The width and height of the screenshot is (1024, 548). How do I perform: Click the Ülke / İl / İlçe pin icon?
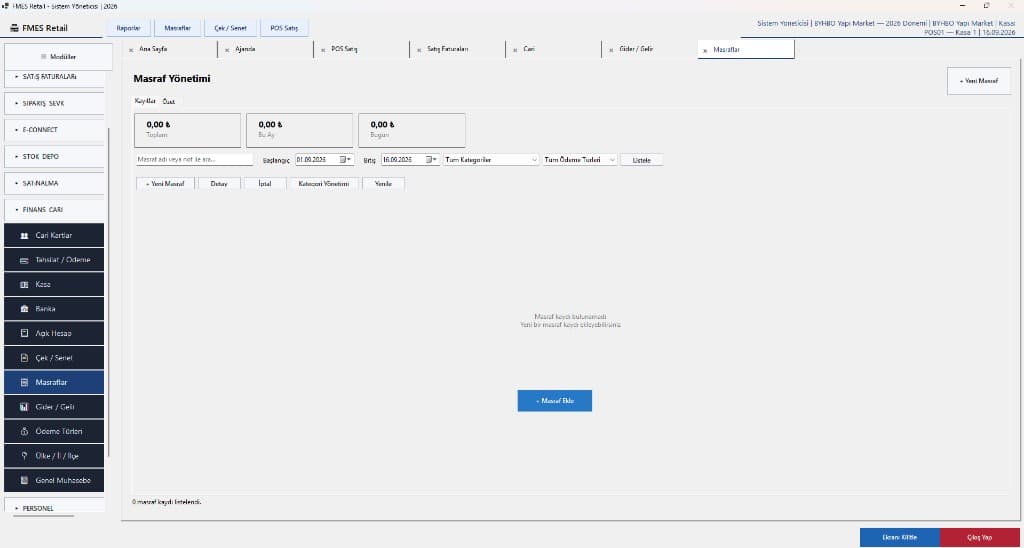point(24,456)
